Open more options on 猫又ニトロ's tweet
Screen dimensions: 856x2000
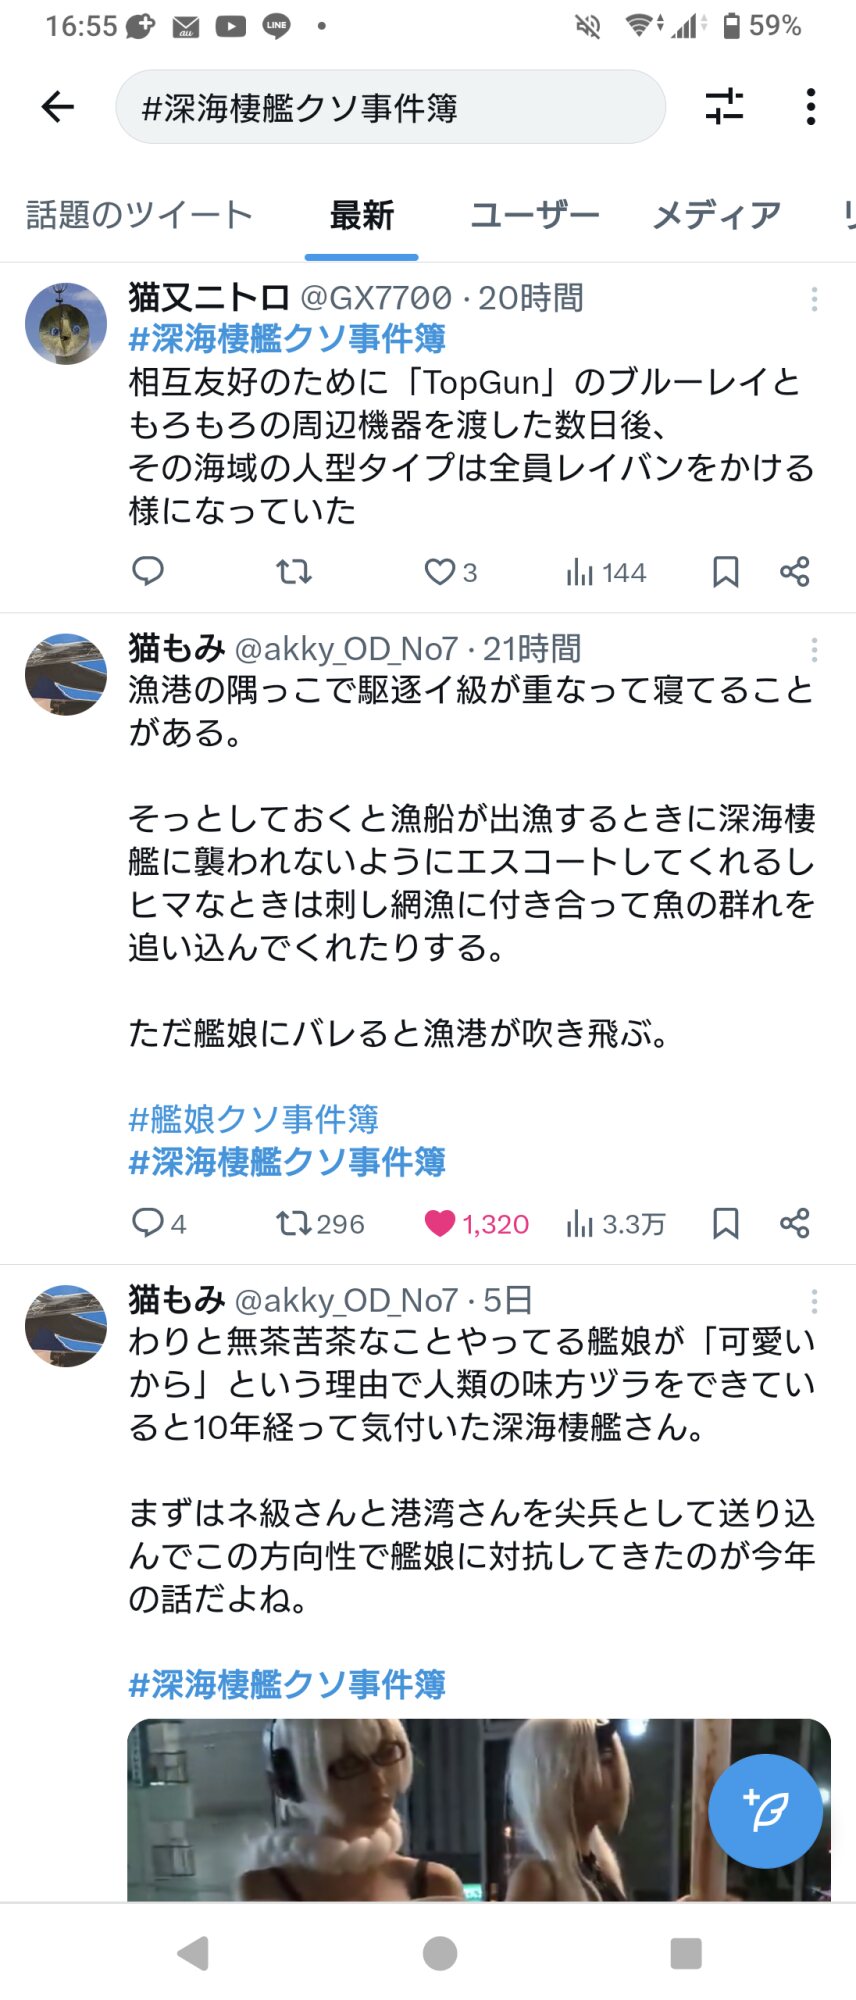coord(814,299)
